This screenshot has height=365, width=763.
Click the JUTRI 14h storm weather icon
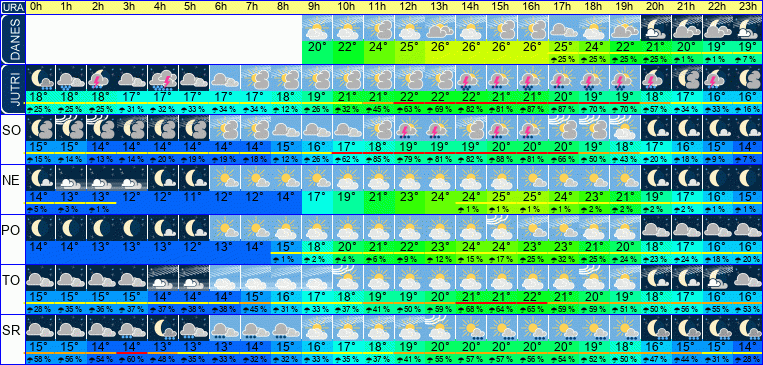pos(471,77)
